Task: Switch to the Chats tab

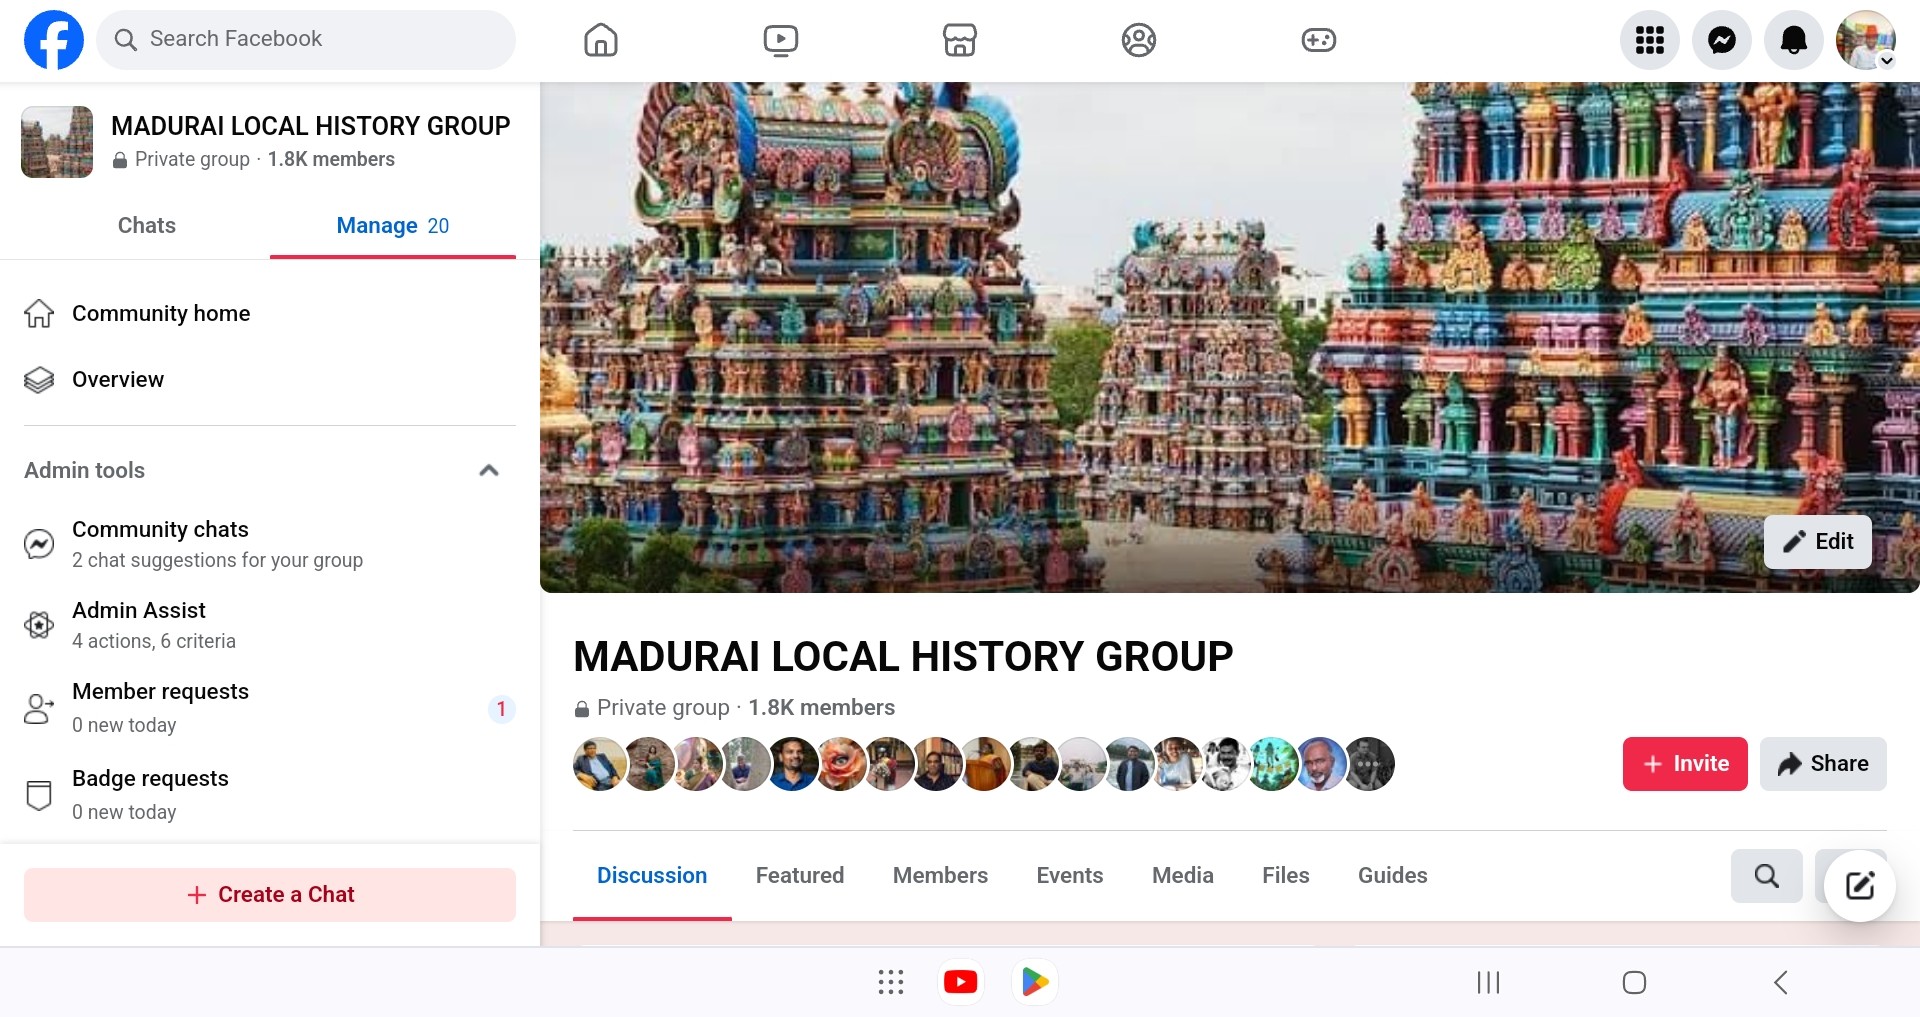Action: point(146,226)
